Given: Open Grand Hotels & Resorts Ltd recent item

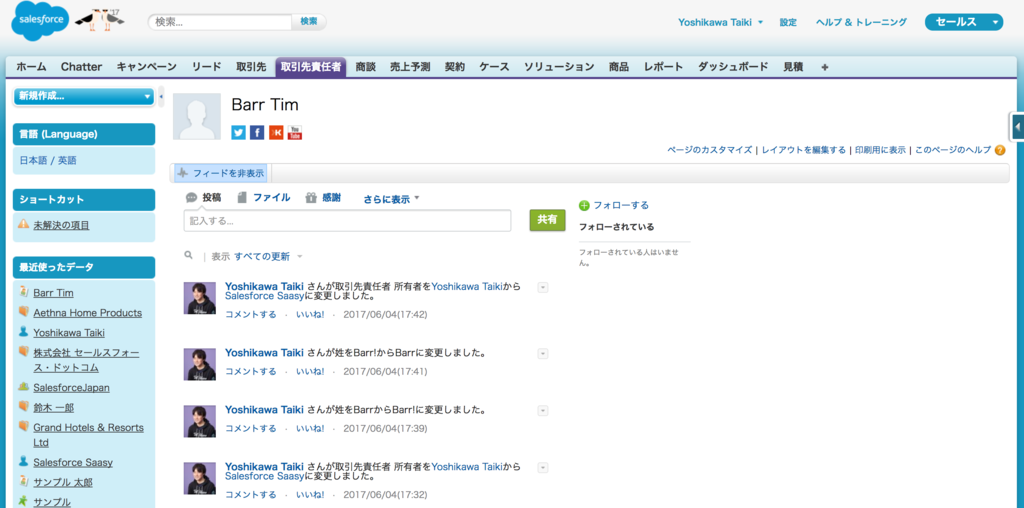Looking at the screenshot, I should pos(88,435).
